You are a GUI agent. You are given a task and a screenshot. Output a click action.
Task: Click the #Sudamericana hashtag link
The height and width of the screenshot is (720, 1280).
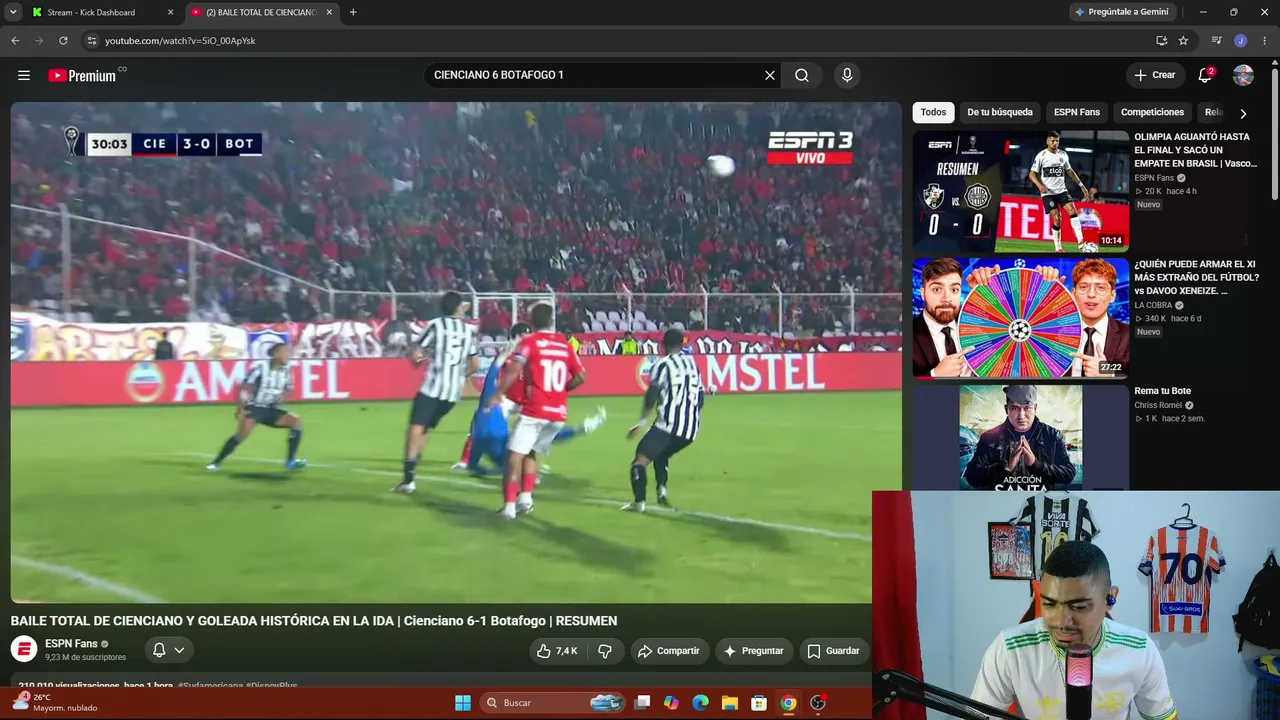pos(210,686)
